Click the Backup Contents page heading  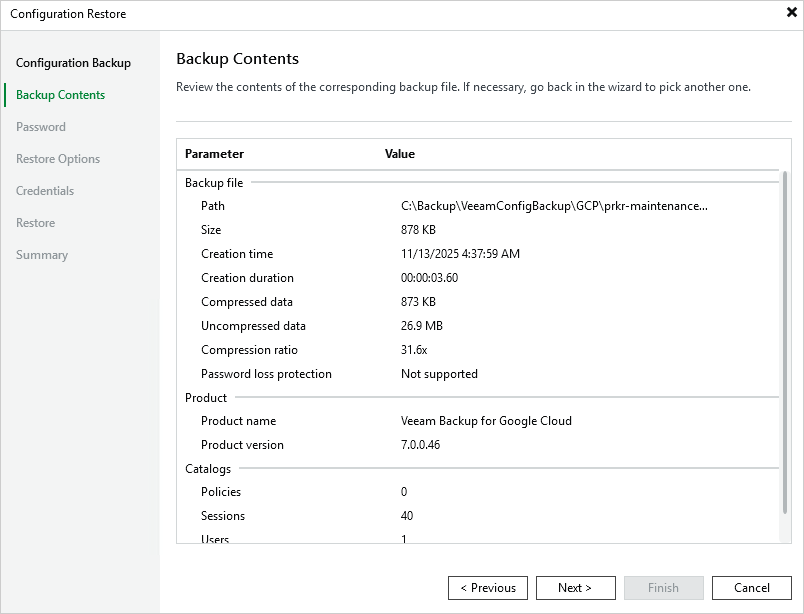tap(237, 58)
